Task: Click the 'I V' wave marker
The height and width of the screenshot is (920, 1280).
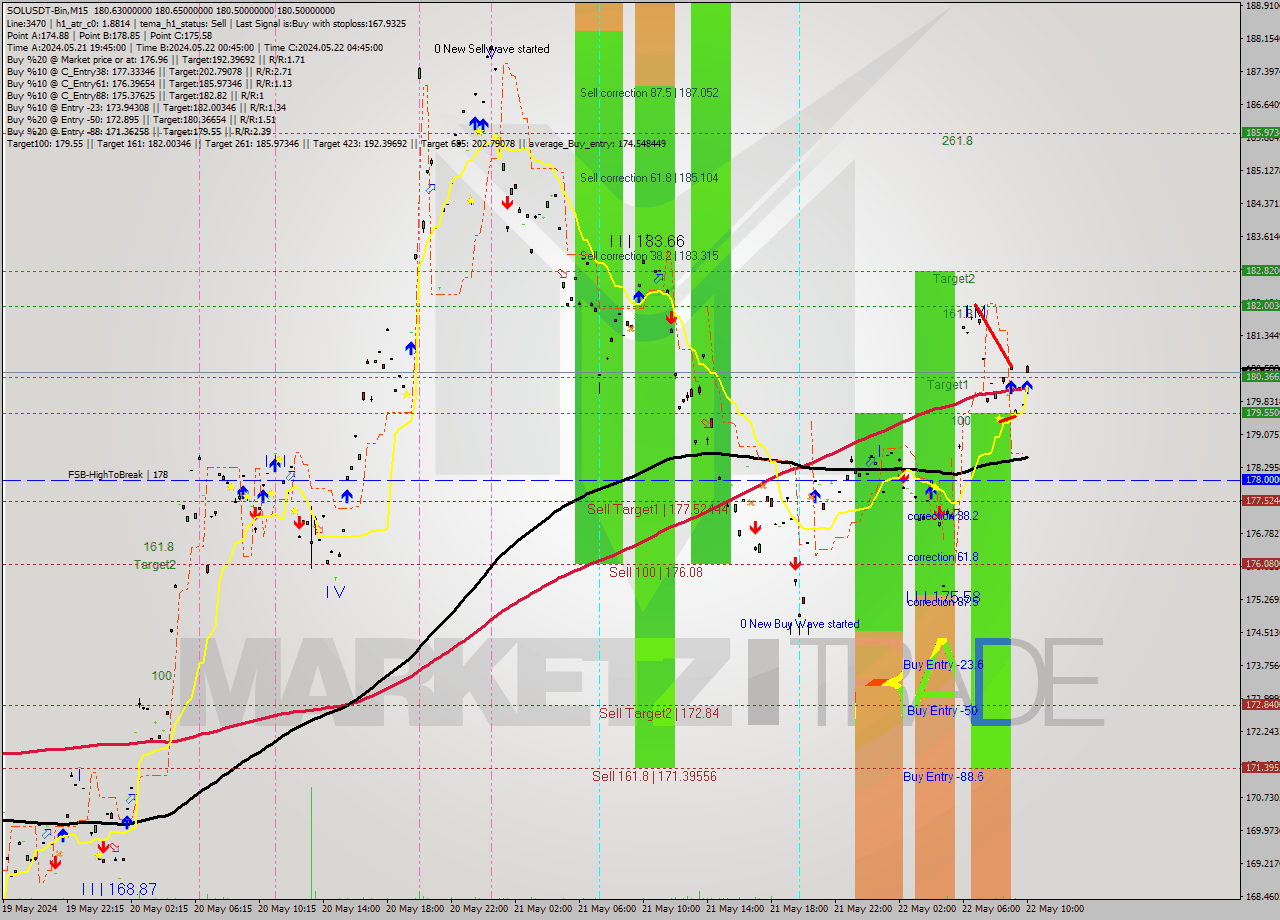Action: (335, 591)
